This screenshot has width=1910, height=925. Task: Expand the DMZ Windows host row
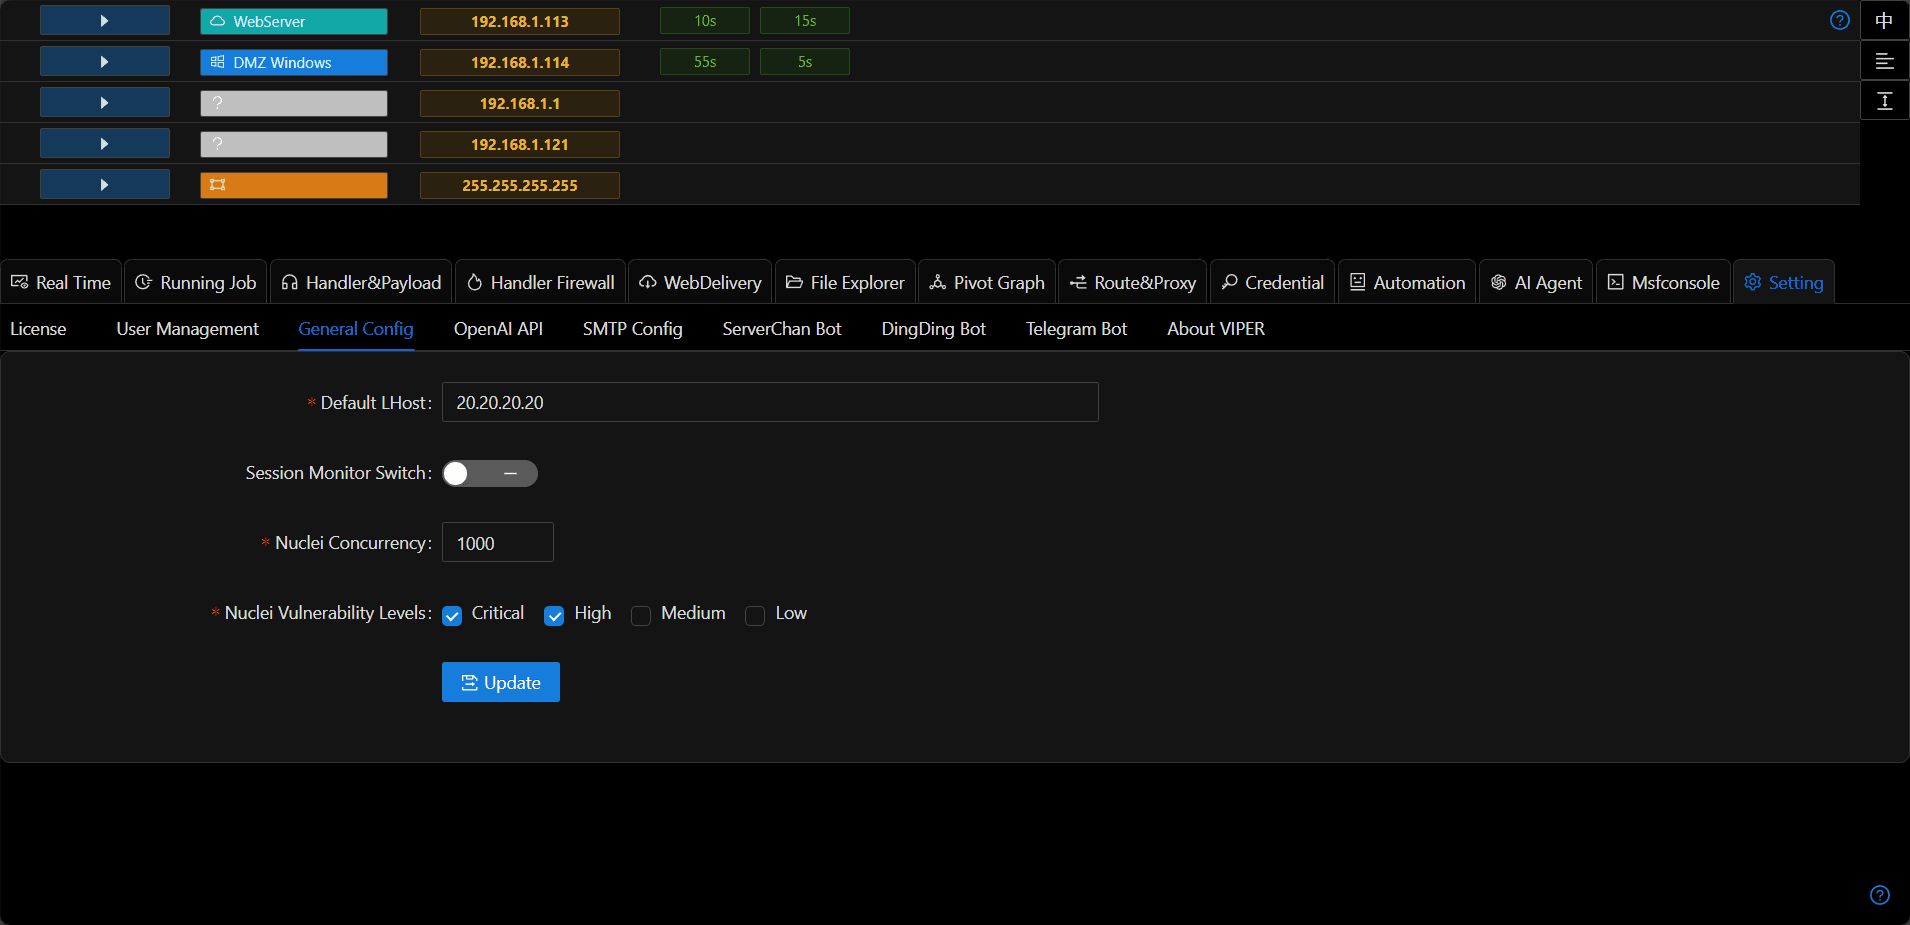coord(105,62)
